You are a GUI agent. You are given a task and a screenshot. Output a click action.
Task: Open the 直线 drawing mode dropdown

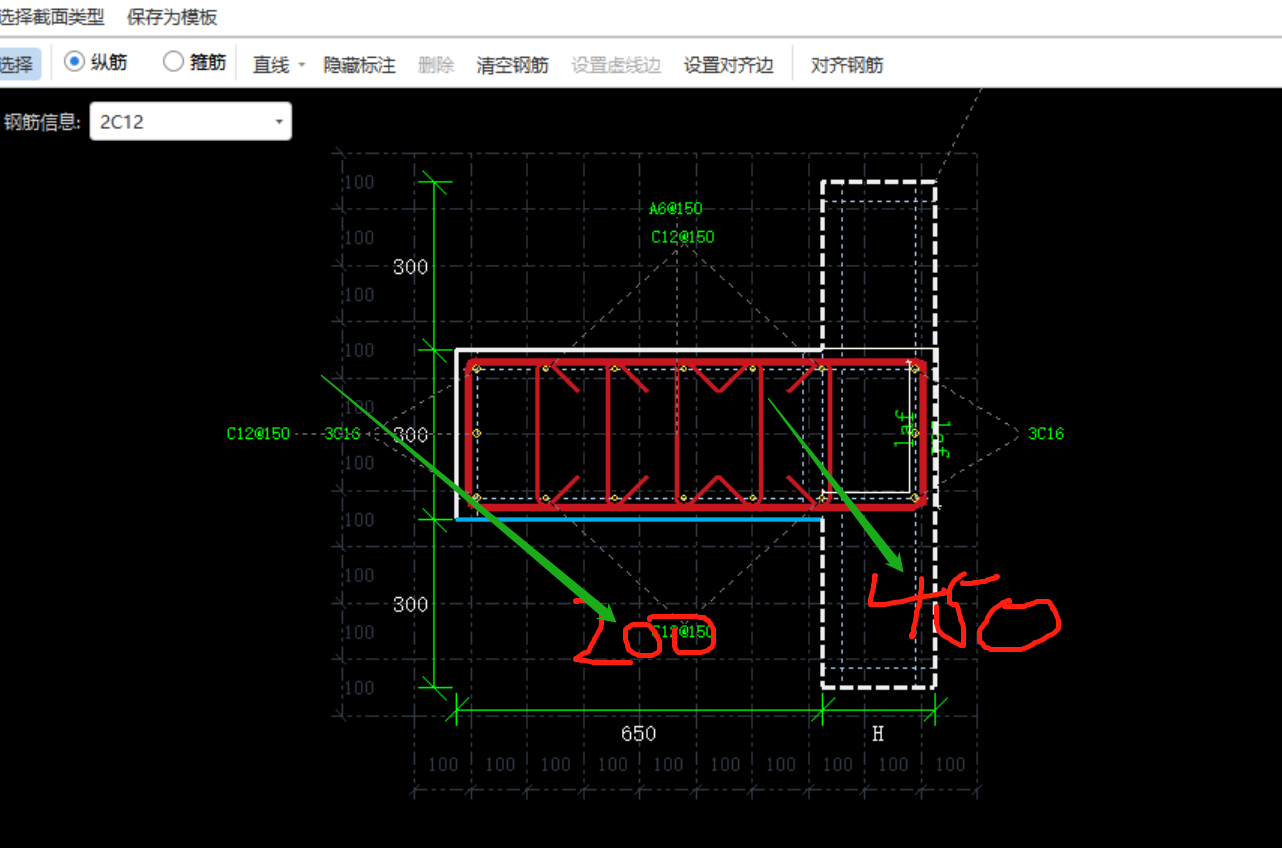[x=278, y=65]
